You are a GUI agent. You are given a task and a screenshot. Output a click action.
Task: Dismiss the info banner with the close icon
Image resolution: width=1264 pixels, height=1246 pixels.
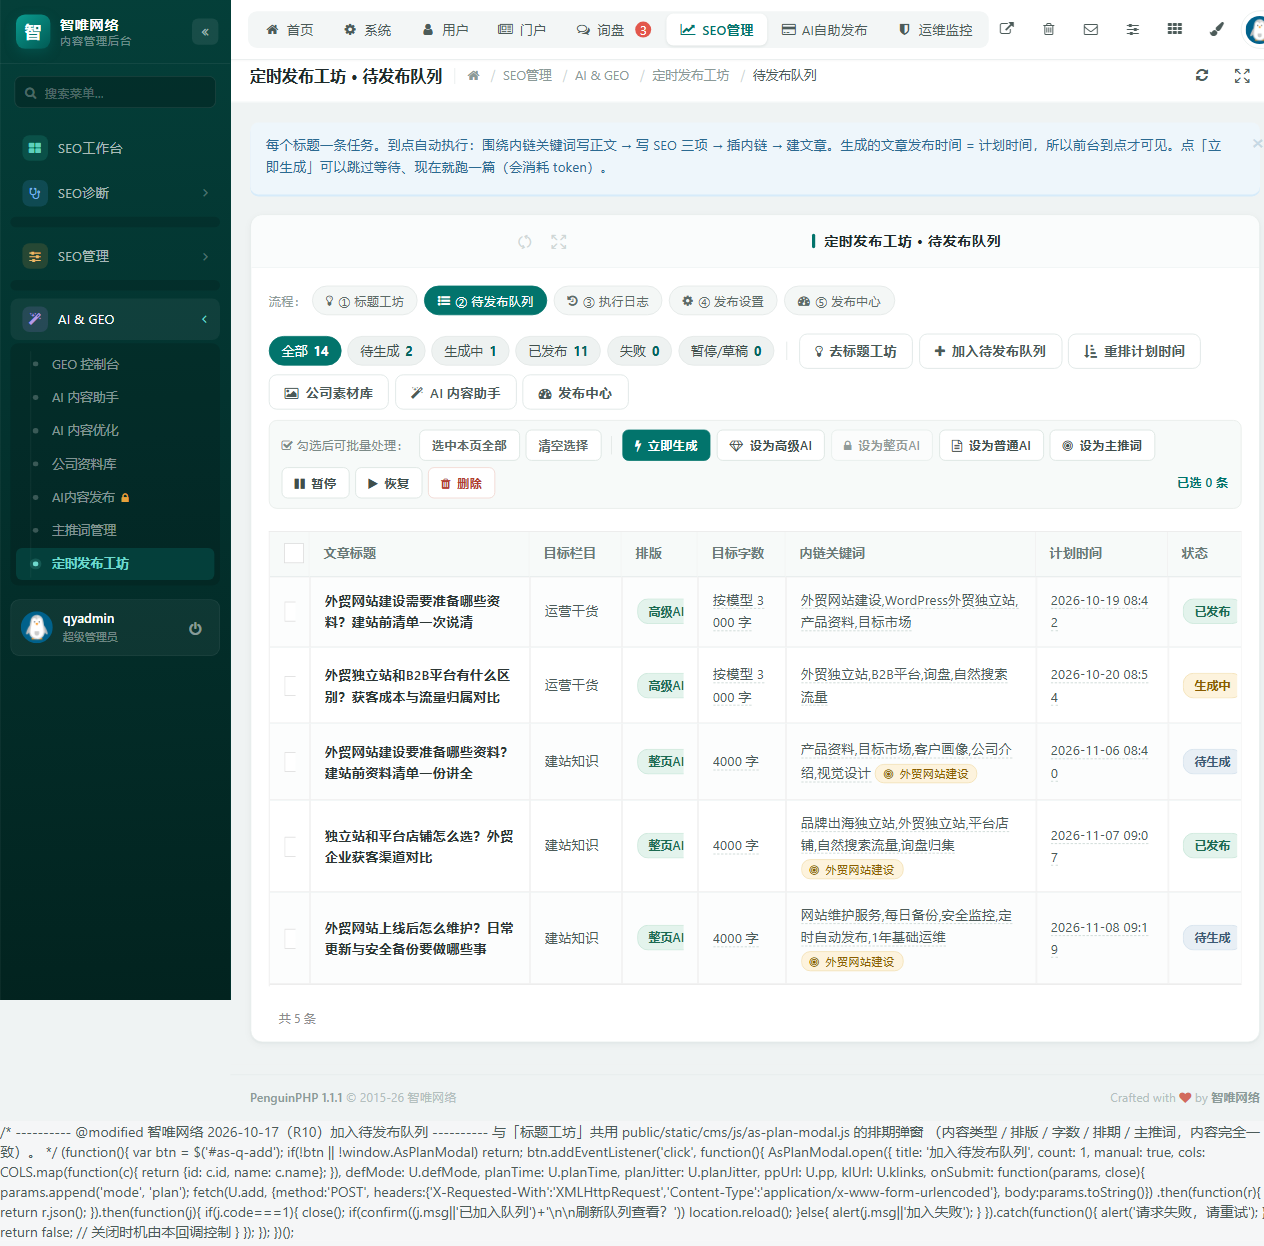(x=1257, y=144)
